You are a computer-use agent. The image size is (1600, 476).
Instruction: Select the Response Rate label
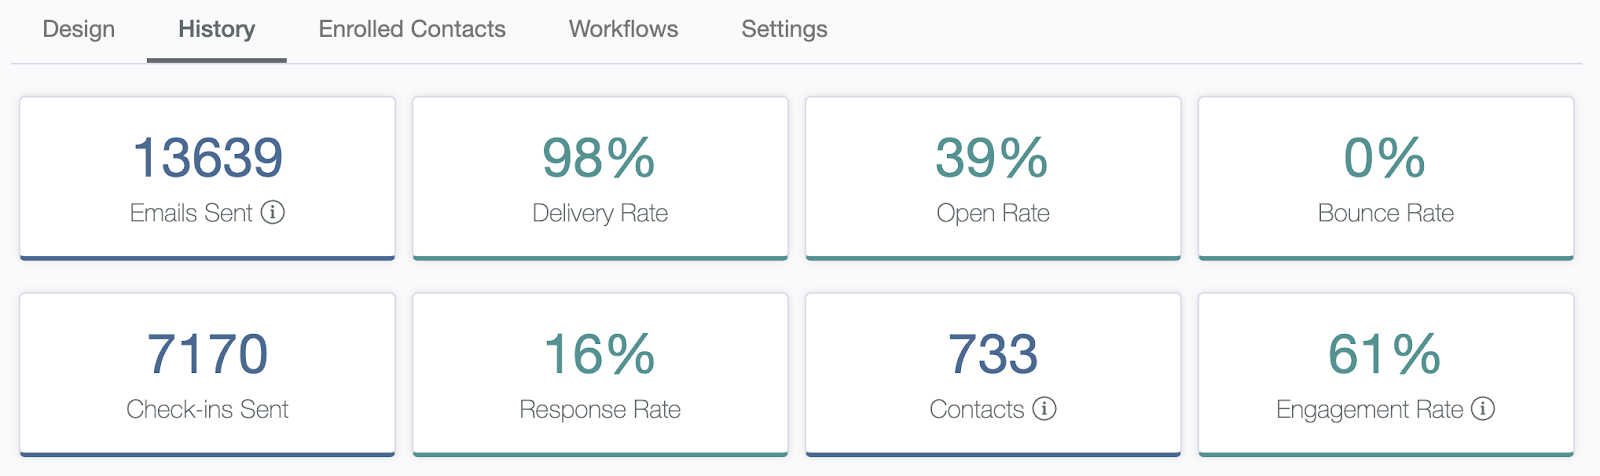pyautogui.click(x=600, y=409)
